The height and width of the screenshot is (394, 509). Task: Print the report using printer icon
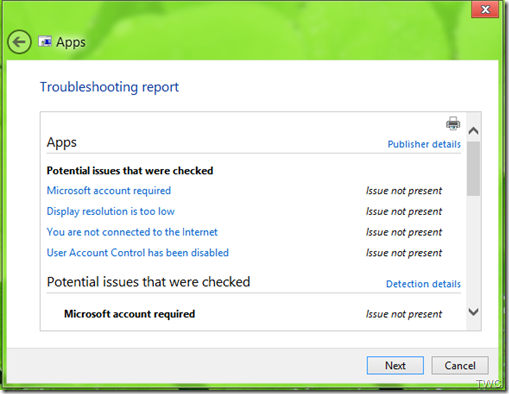coord(453,123)
